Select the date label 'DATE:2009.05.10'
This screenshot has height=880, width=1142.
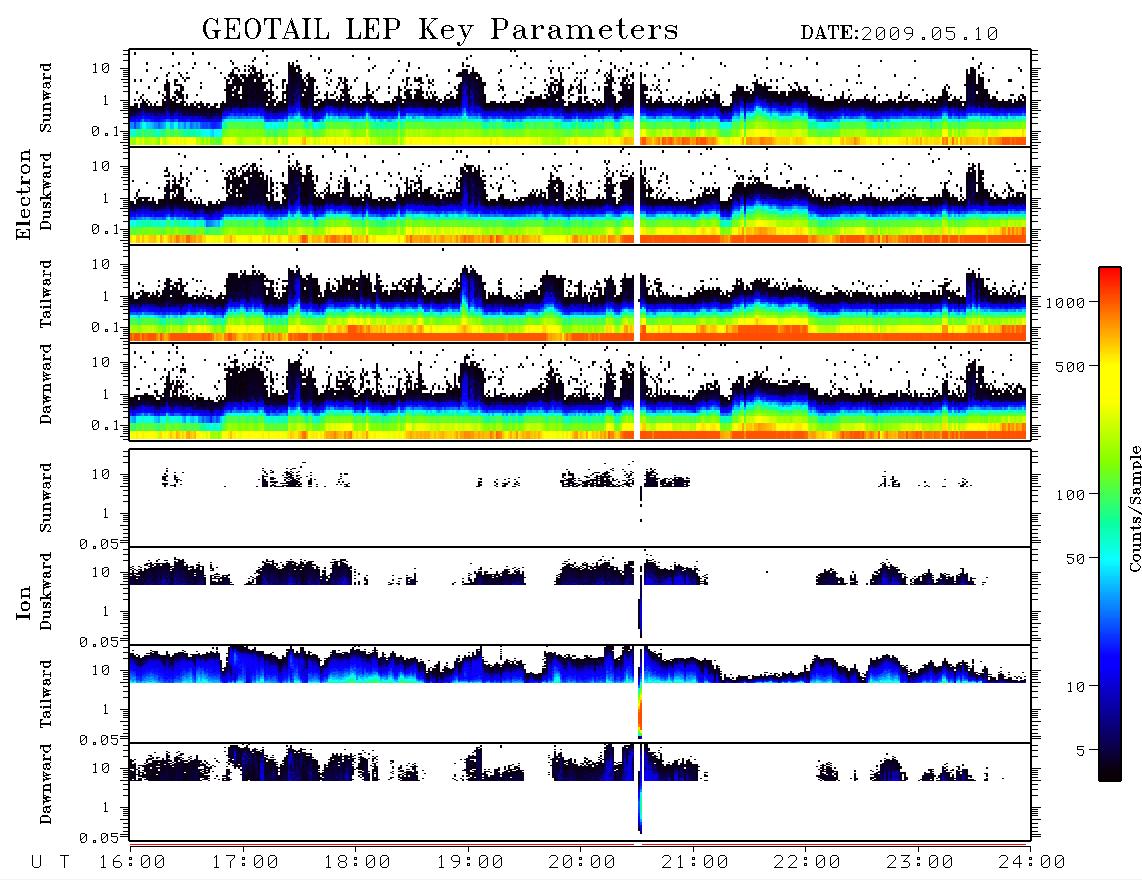point(899,34)
